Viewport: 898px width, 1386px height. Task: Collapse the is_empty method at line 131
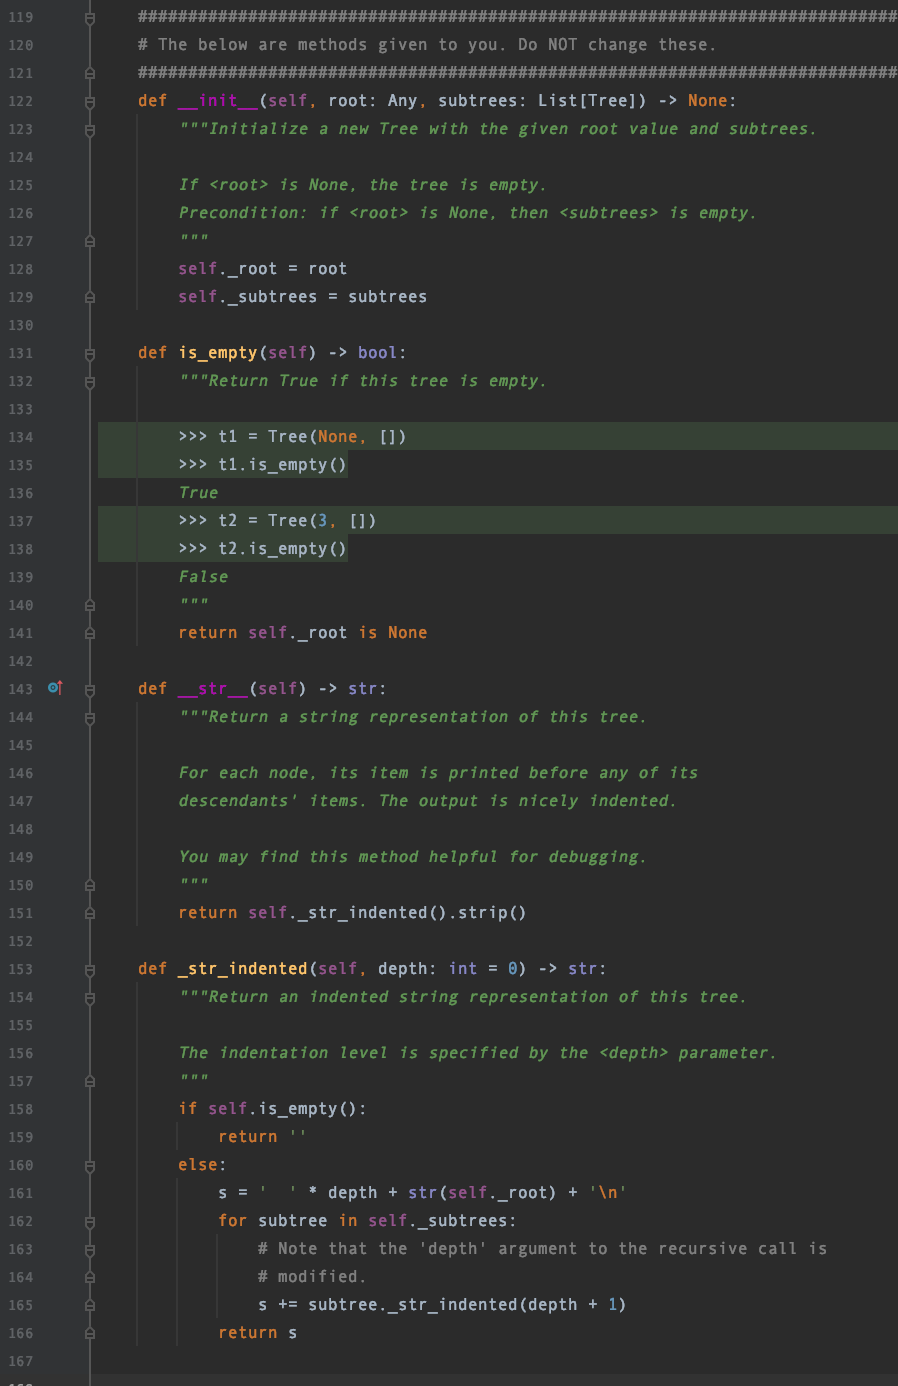89,352
